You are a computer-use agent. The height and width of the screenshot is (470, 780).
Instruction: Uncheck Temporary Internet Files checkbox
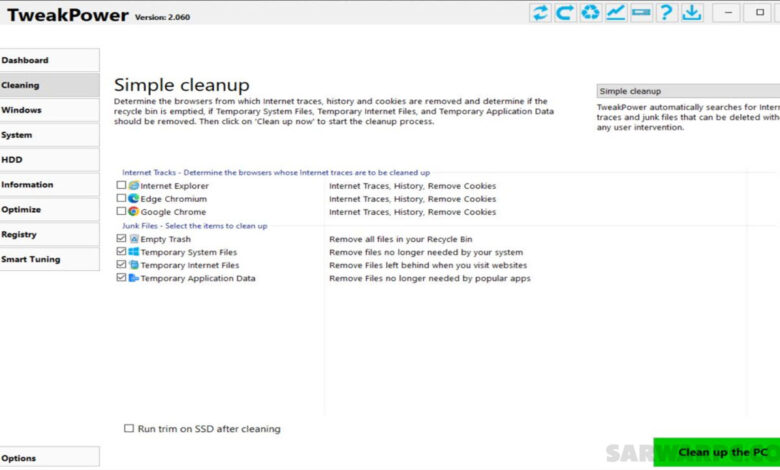(121, 264)
